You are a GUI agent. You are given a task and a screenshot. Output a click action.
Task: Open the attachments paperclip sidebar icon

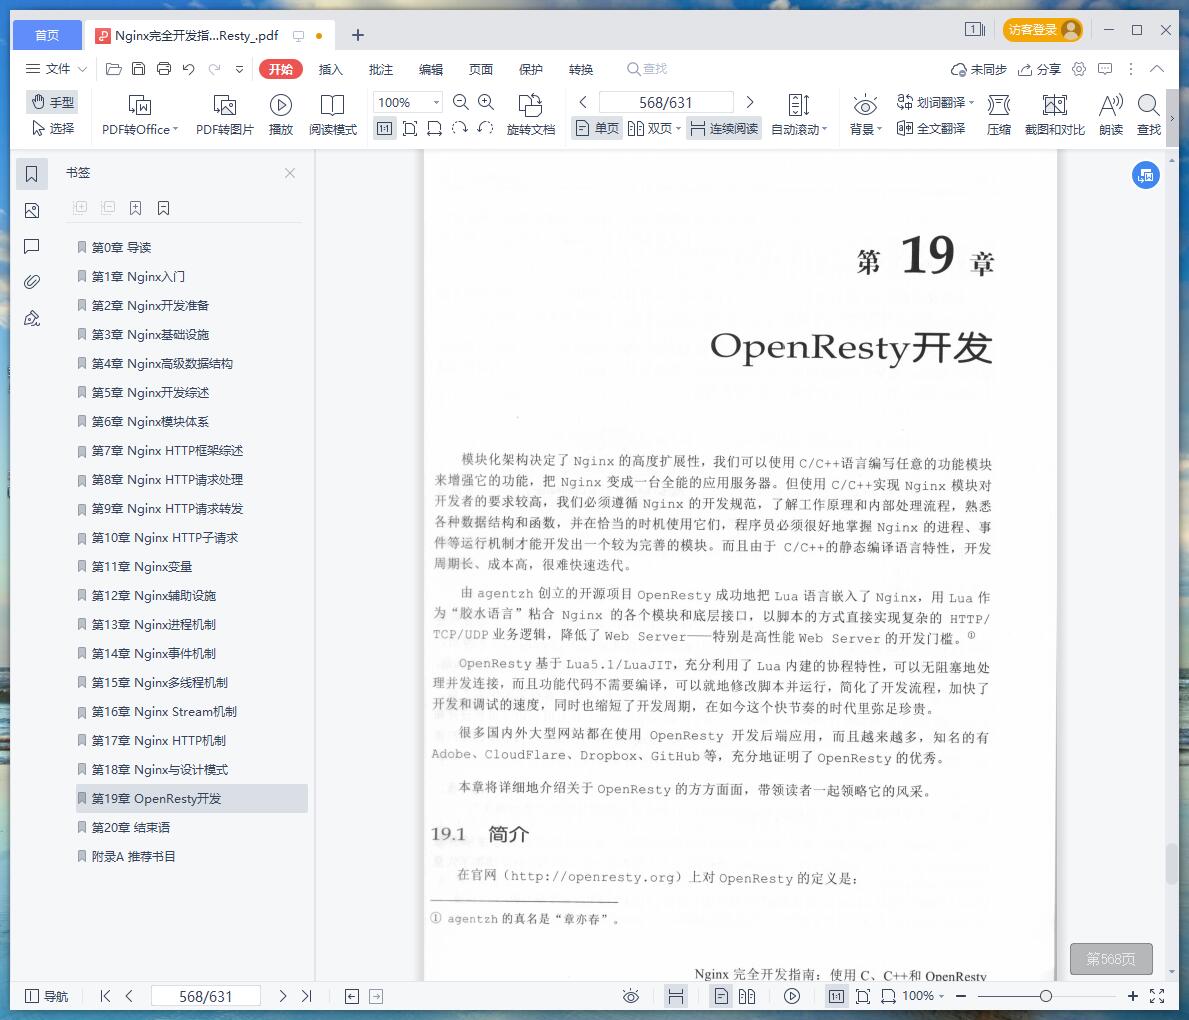(32, 282)
